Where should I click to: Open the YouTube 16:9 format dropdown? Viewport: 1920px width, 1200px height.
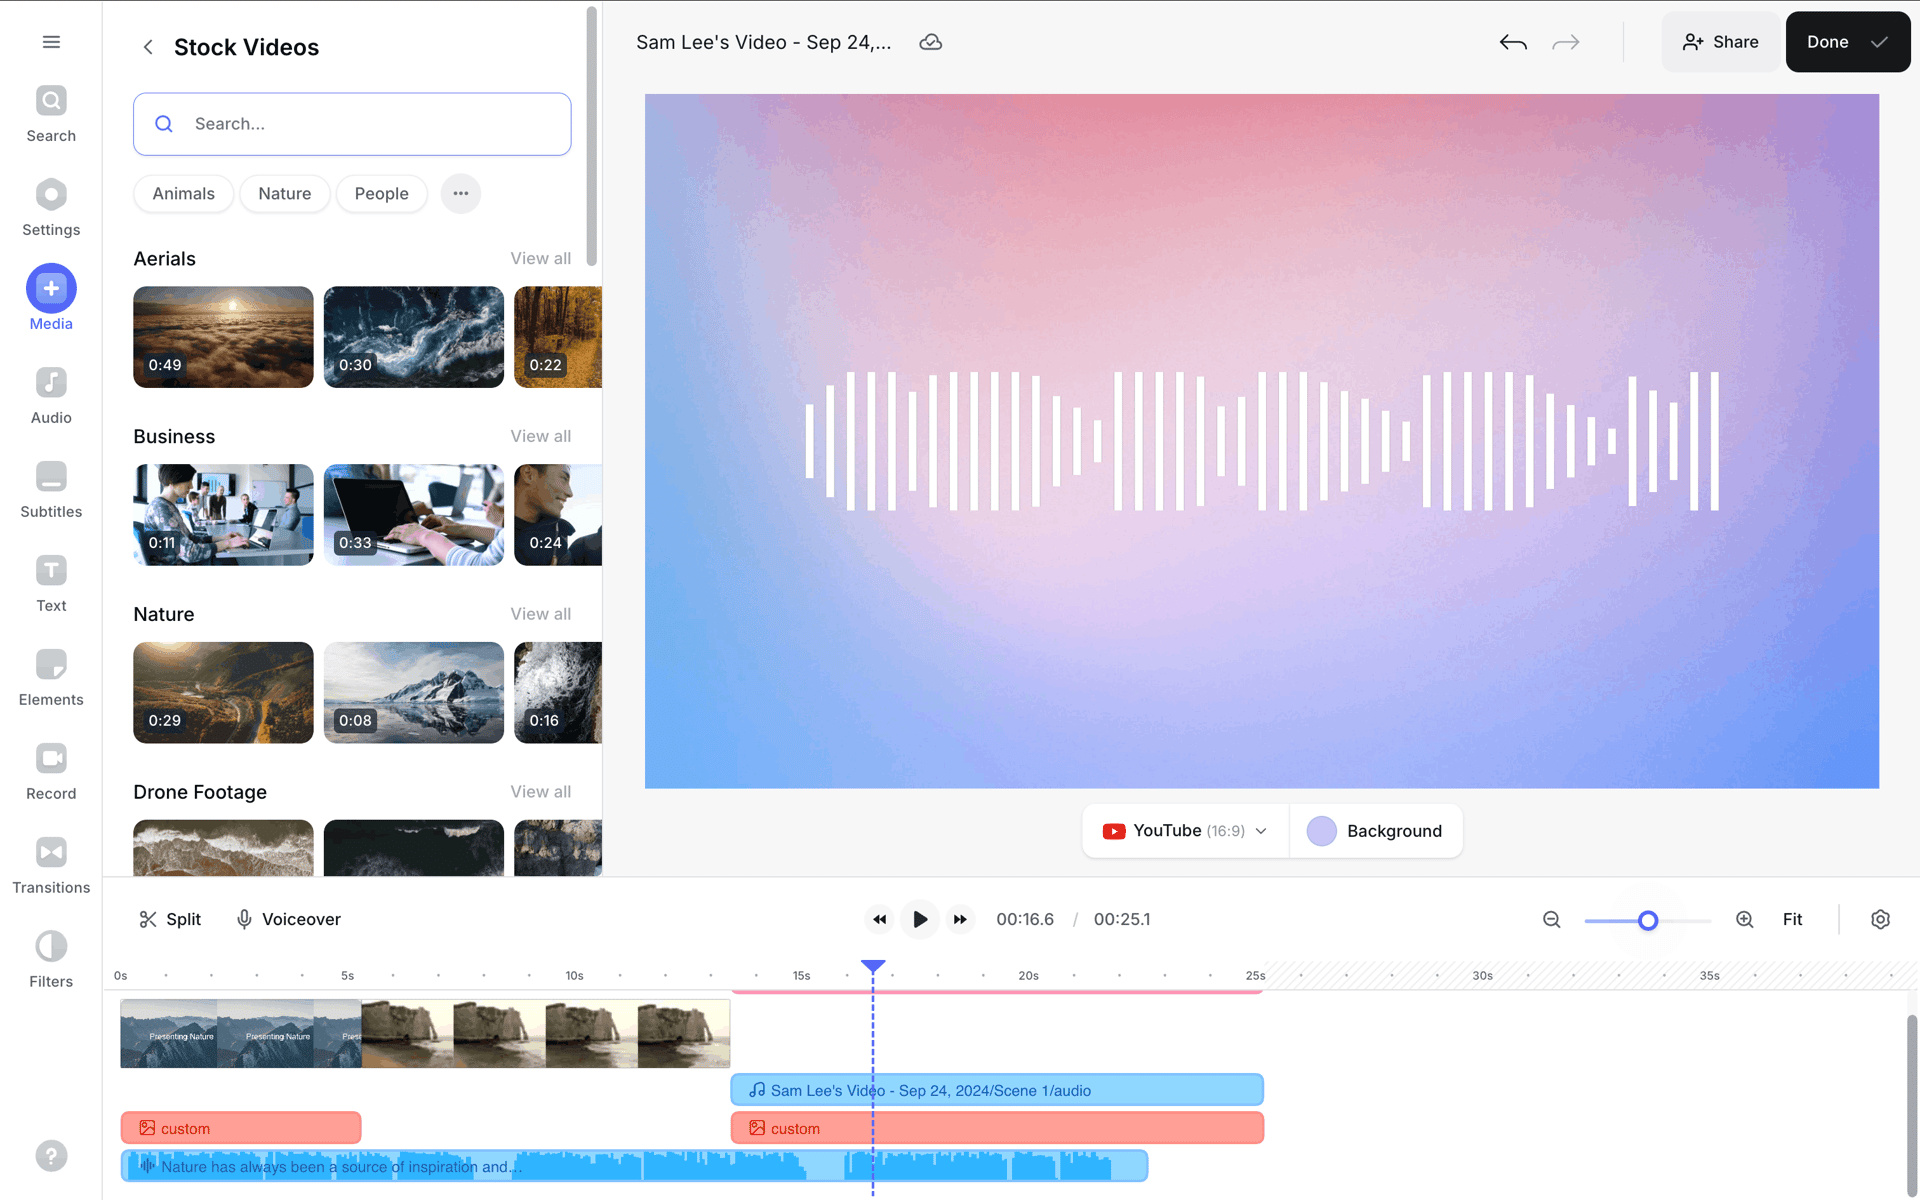(x=1185, y=831)
